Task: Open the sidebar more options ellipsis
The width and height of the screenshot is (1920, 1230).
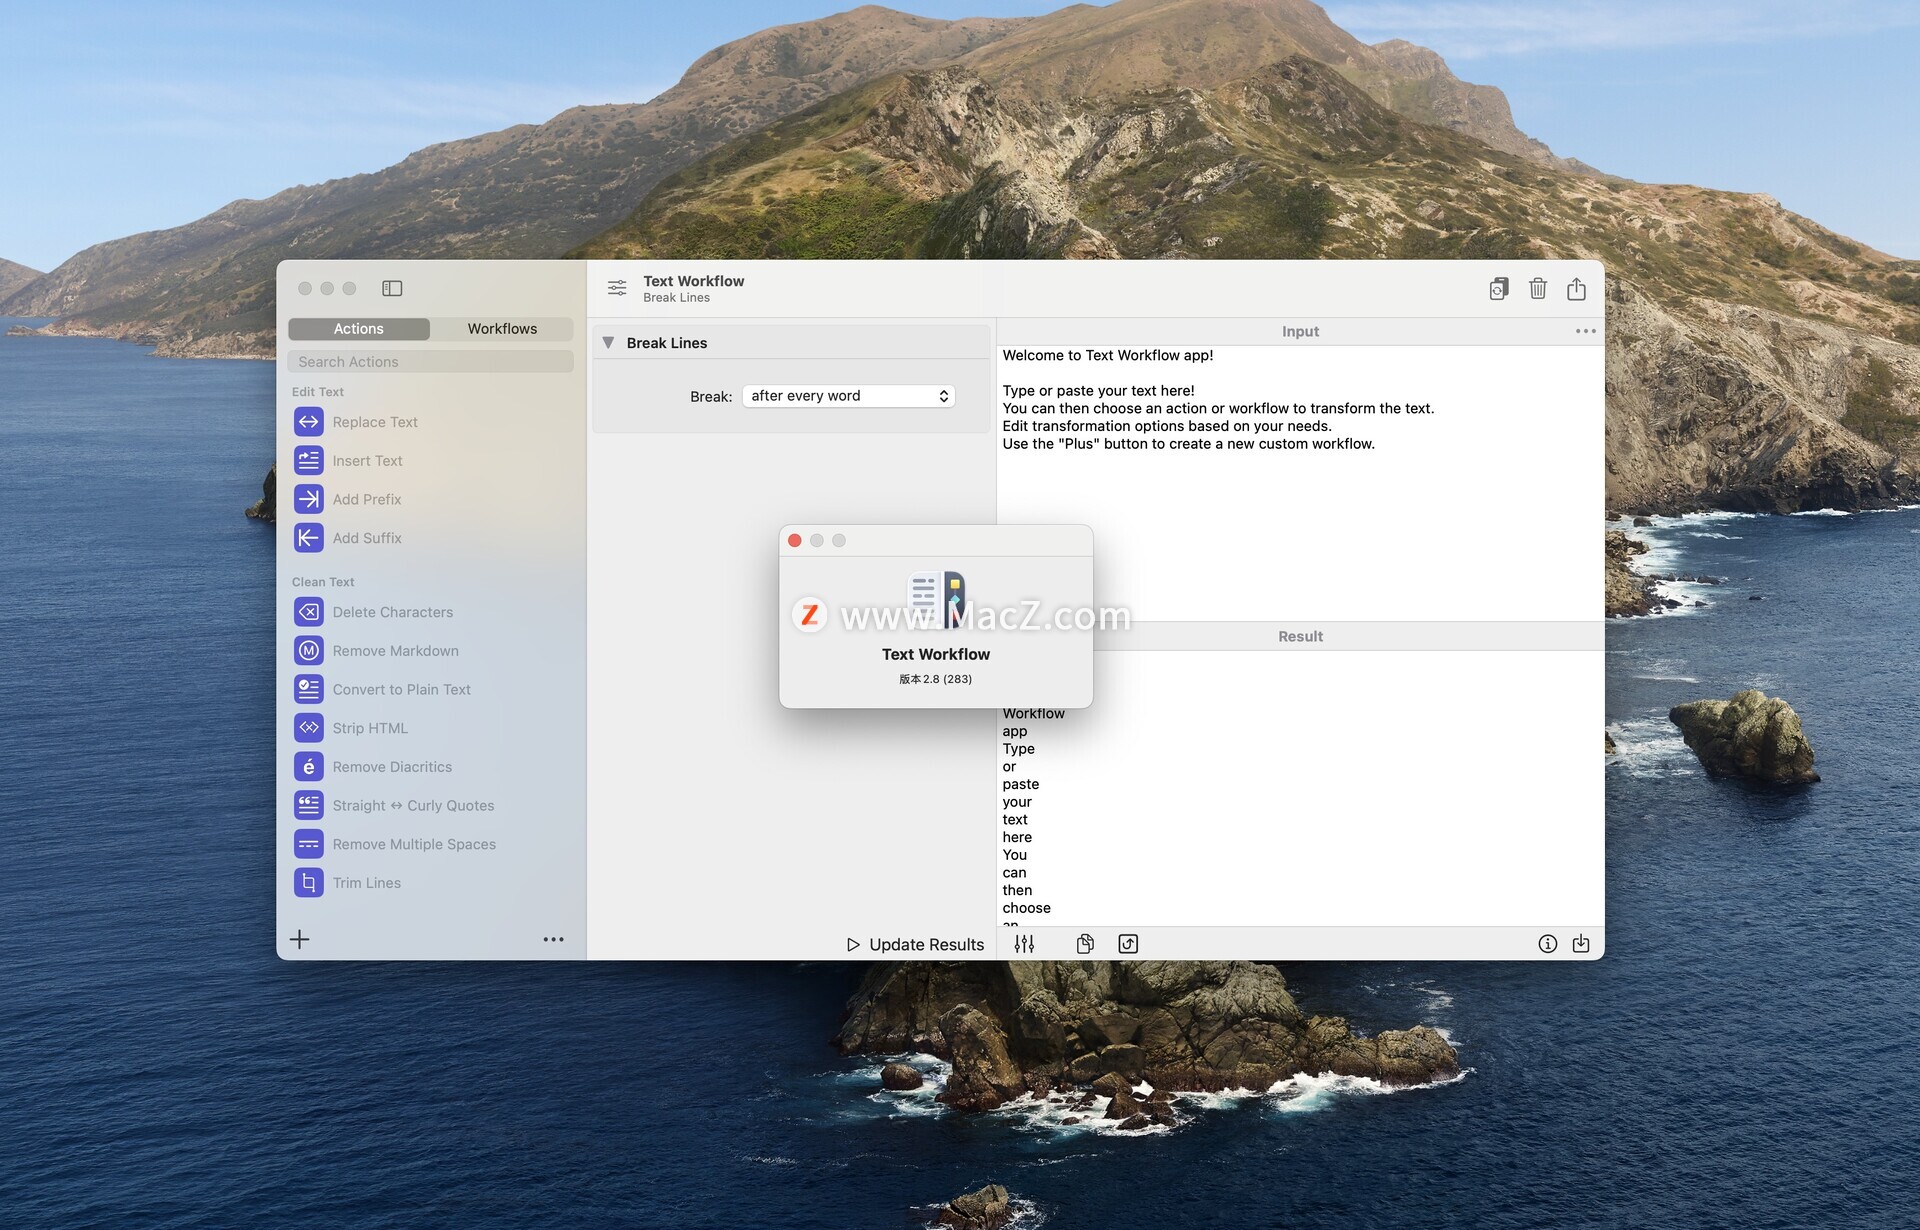Action: (x=553, y=940)
